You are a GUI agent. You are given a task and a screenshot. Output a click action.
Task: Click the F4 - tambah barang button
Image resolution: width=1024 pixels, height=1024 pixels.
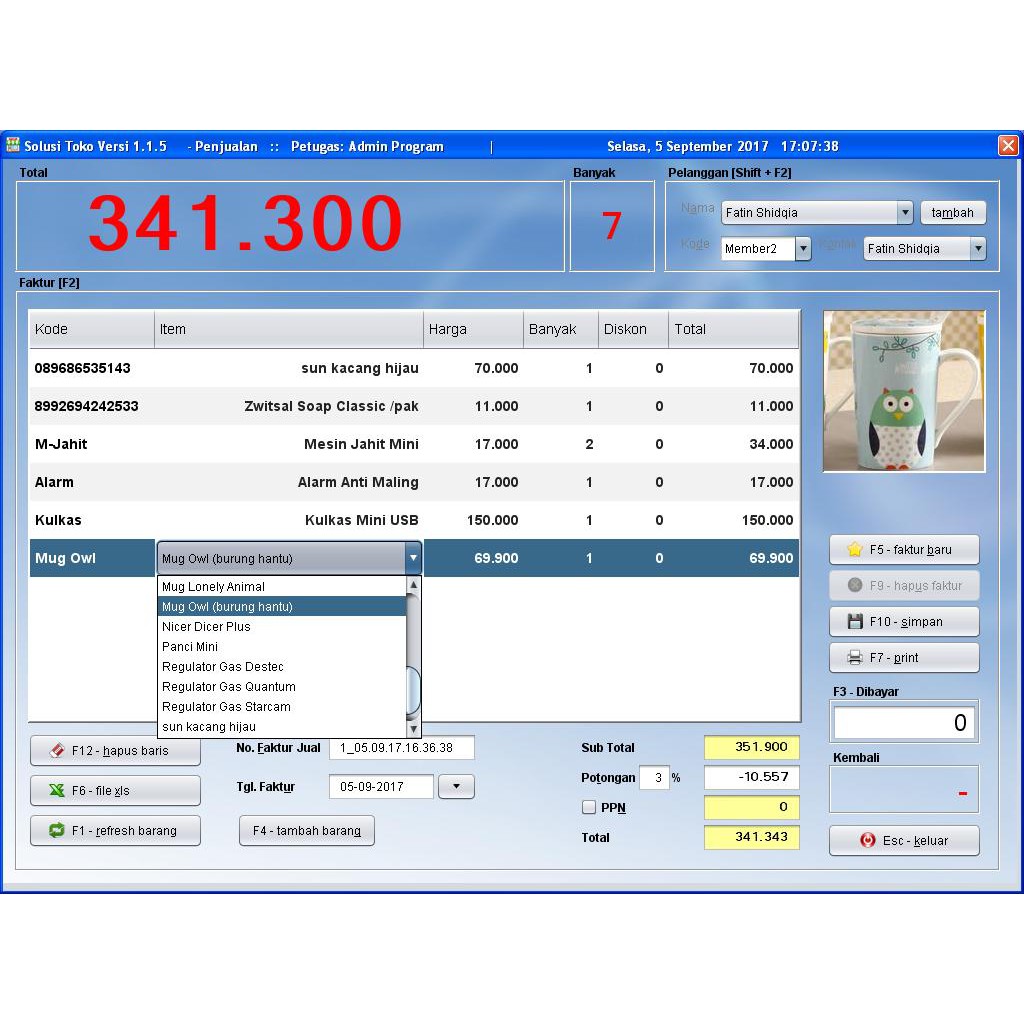pyautogui.click(x=306, y=830)
